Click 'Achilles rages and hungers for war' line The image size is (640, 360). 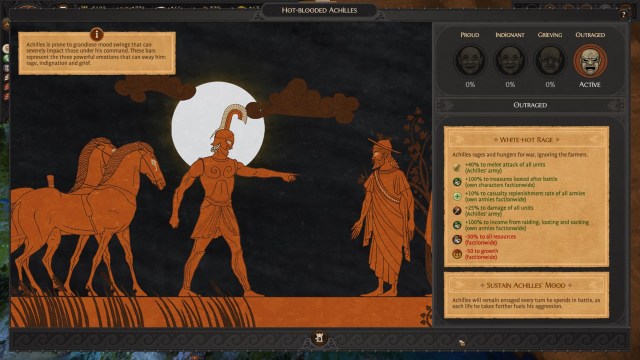(x=520, y=155)
